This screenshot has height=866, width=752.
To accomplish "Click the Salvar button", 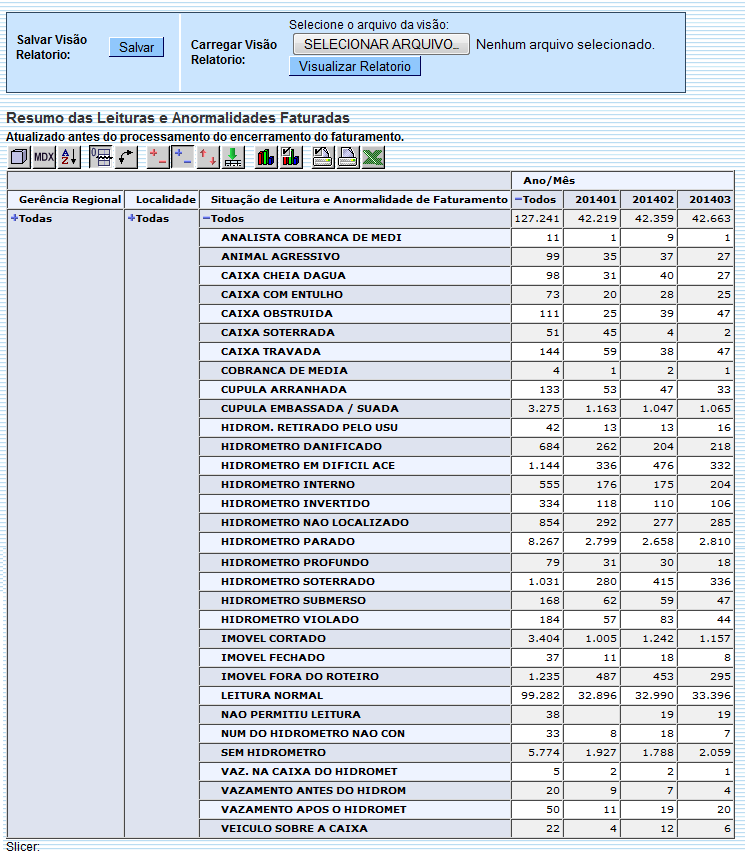I will tap(136, 47).
